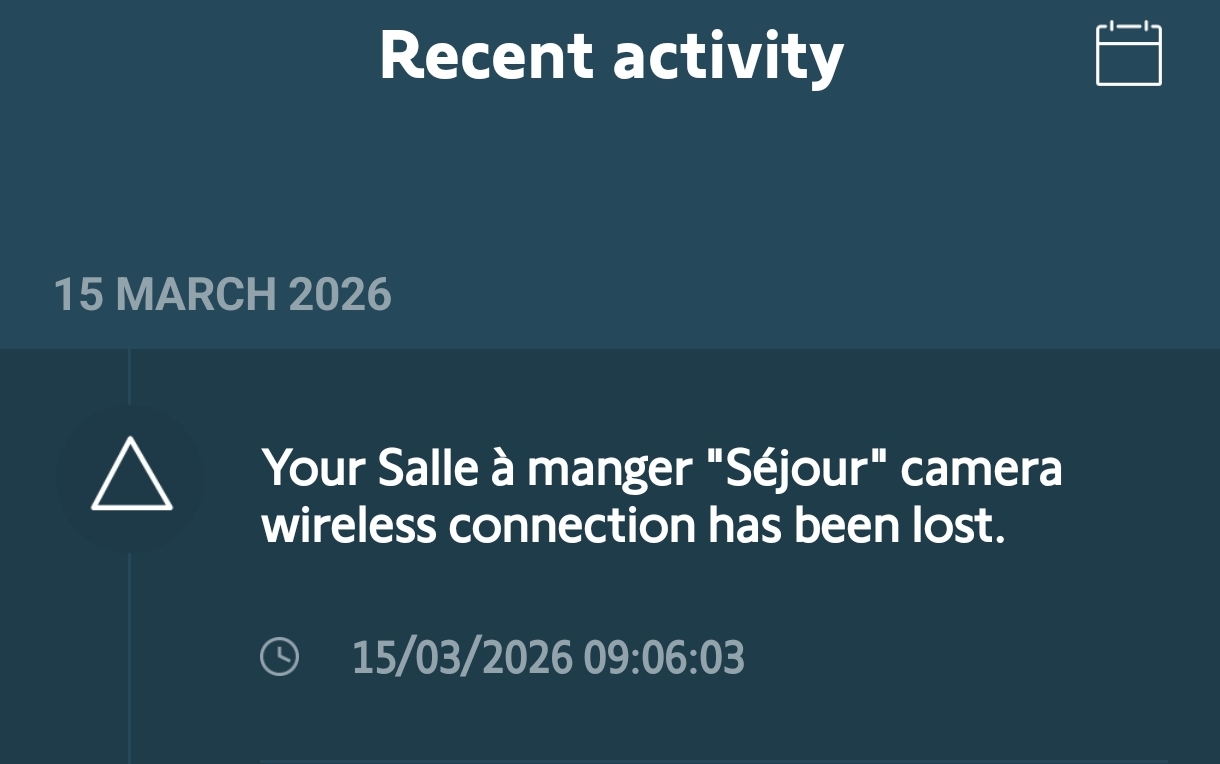Click the divider line under the timestamp
Viewport: 1220px width, 764px height.
tap(712, 761)
